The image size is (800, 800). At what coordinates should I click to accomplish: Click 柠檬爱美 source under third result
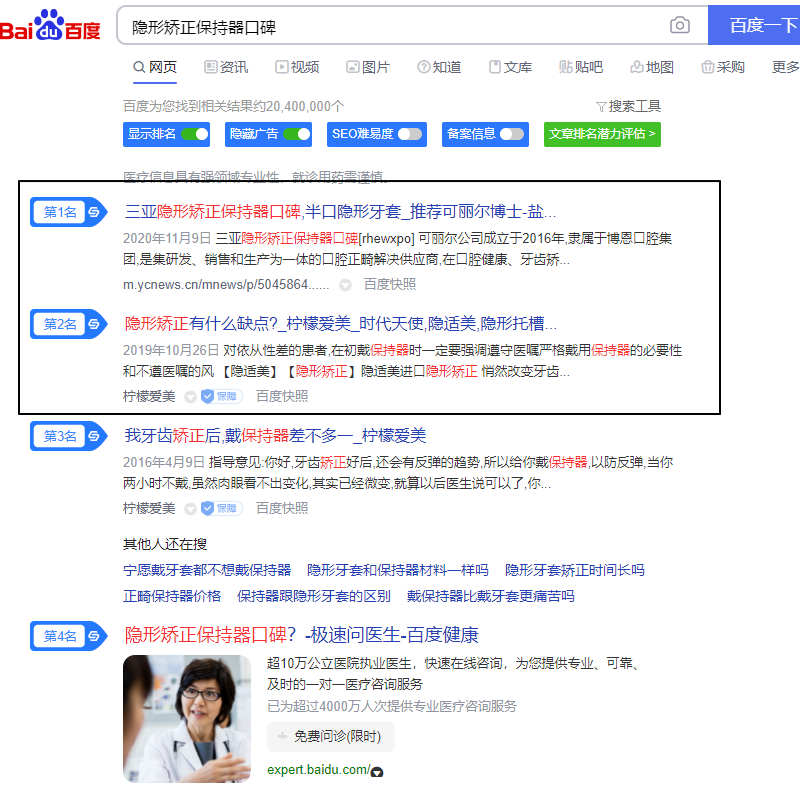(149, 509)
